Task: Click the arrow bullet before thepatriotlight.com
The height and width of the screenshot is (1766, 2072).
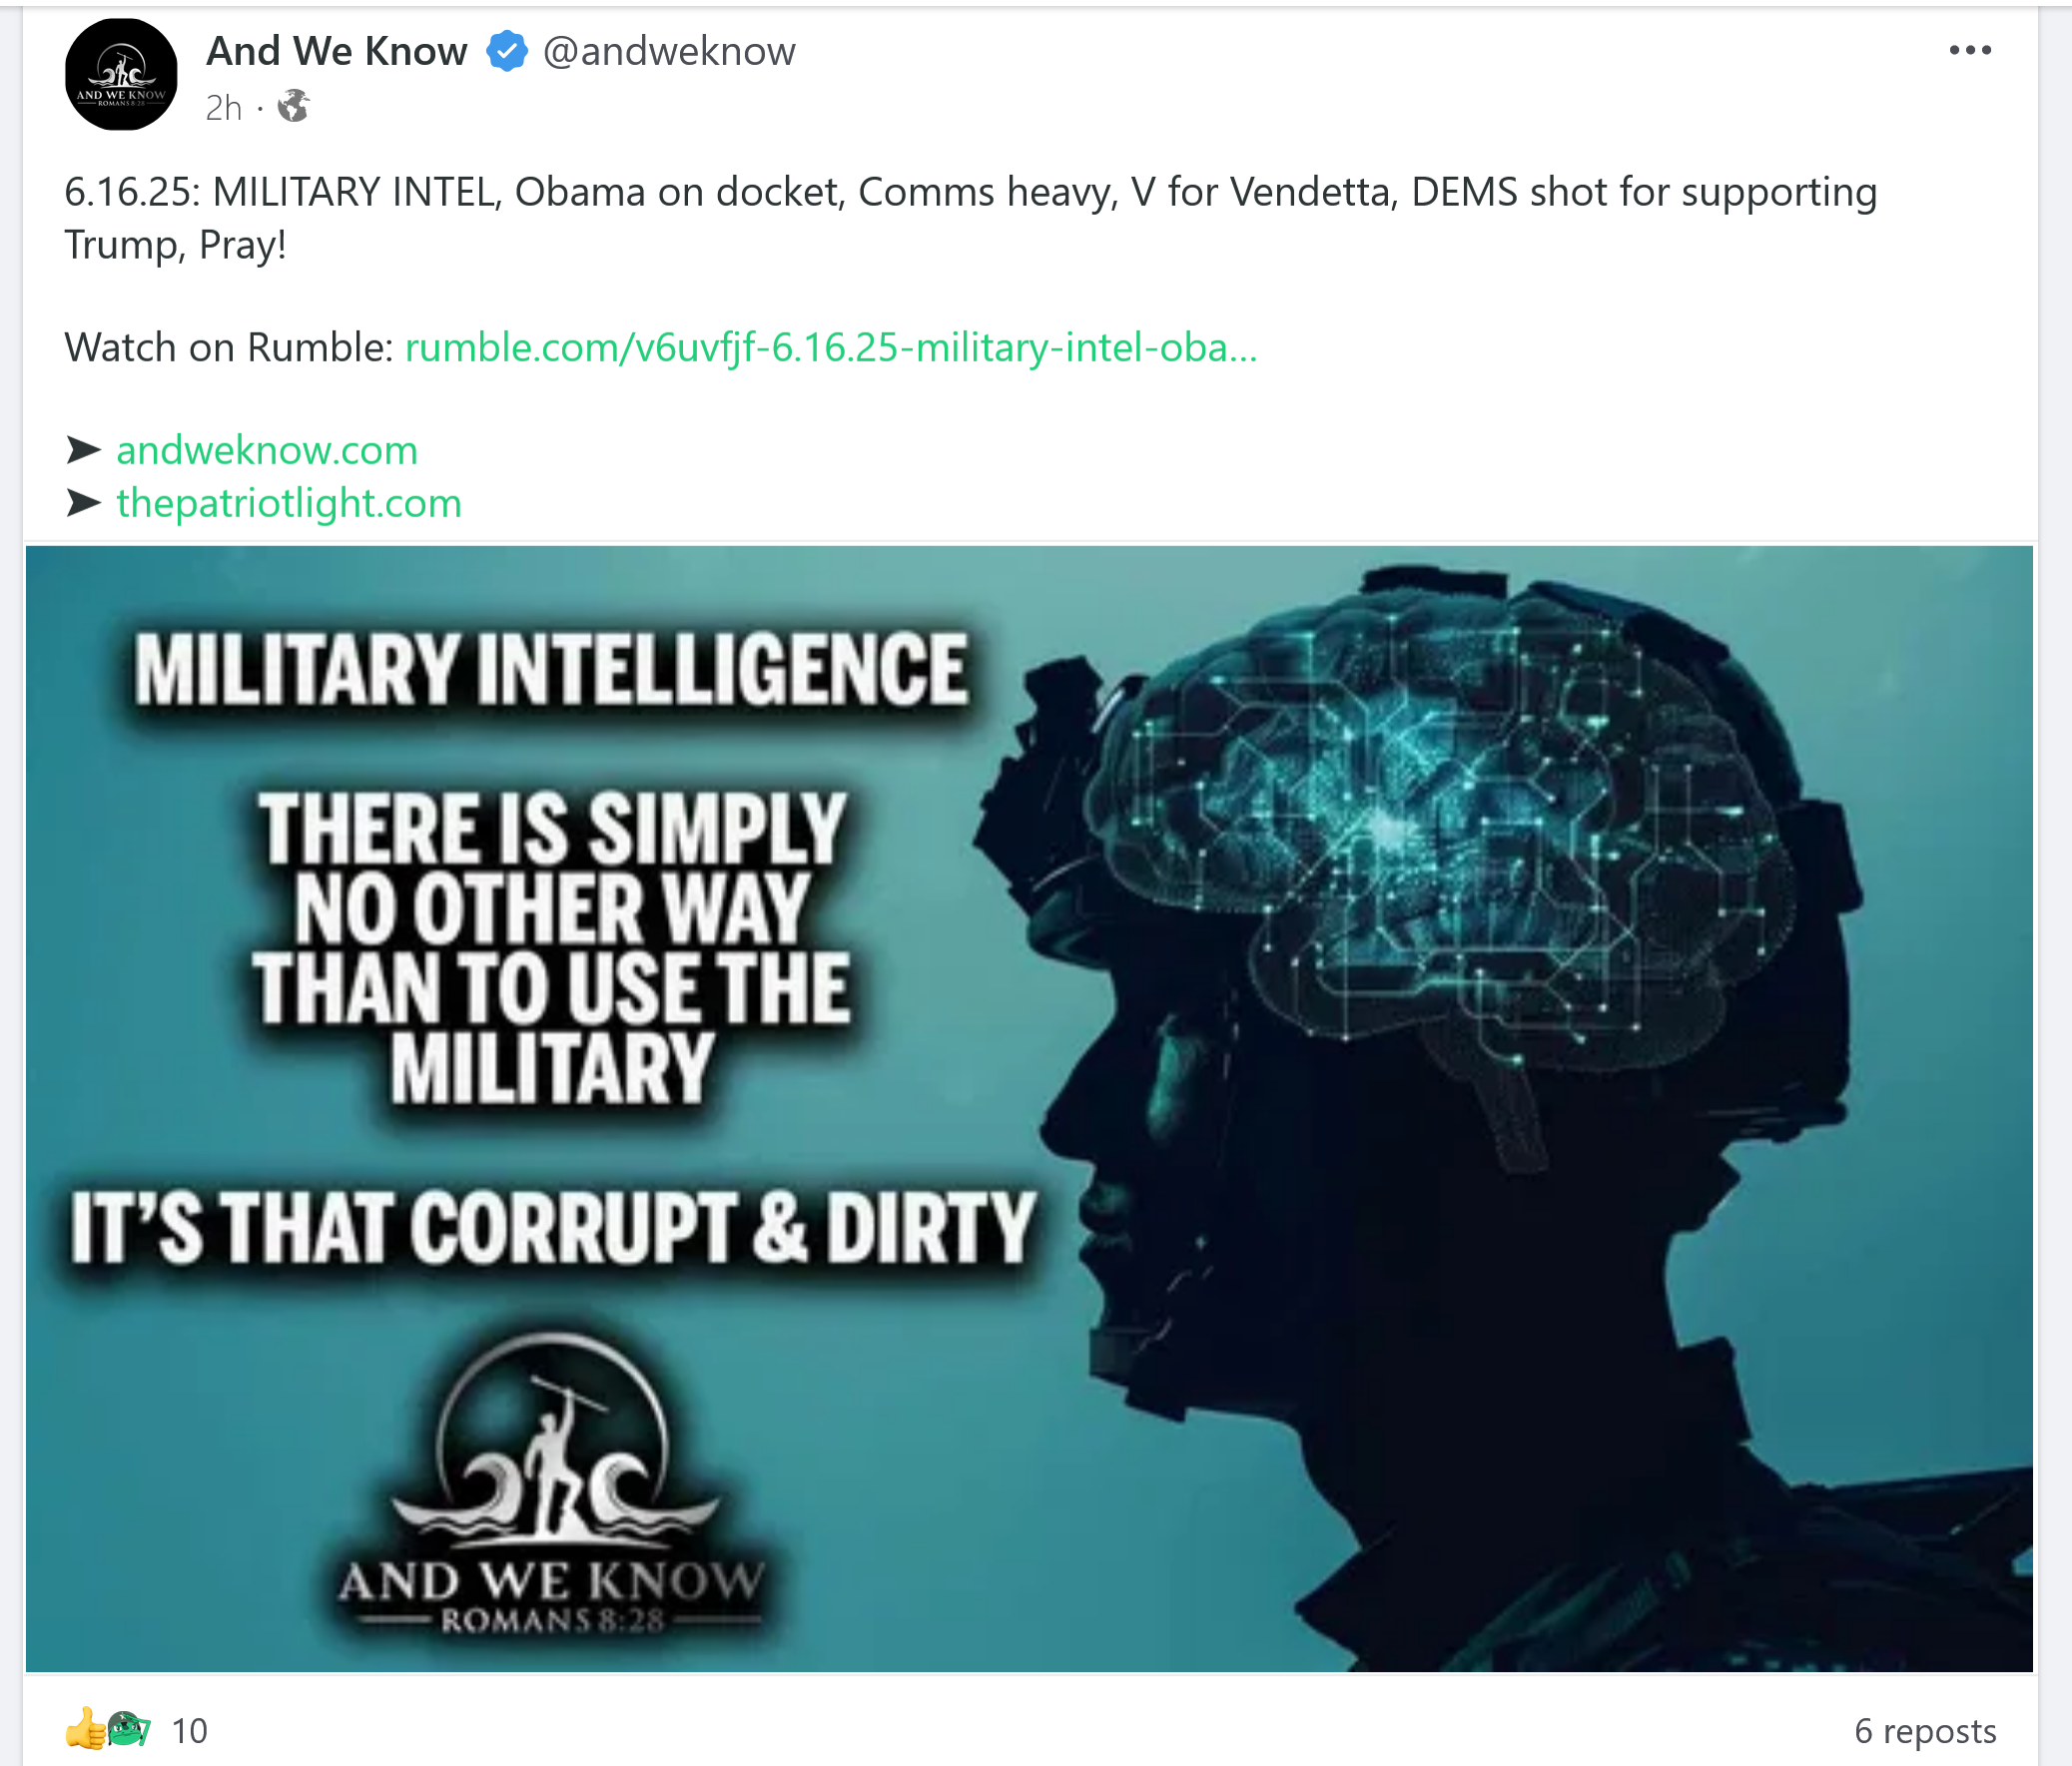Action: (x=84, y=503)
